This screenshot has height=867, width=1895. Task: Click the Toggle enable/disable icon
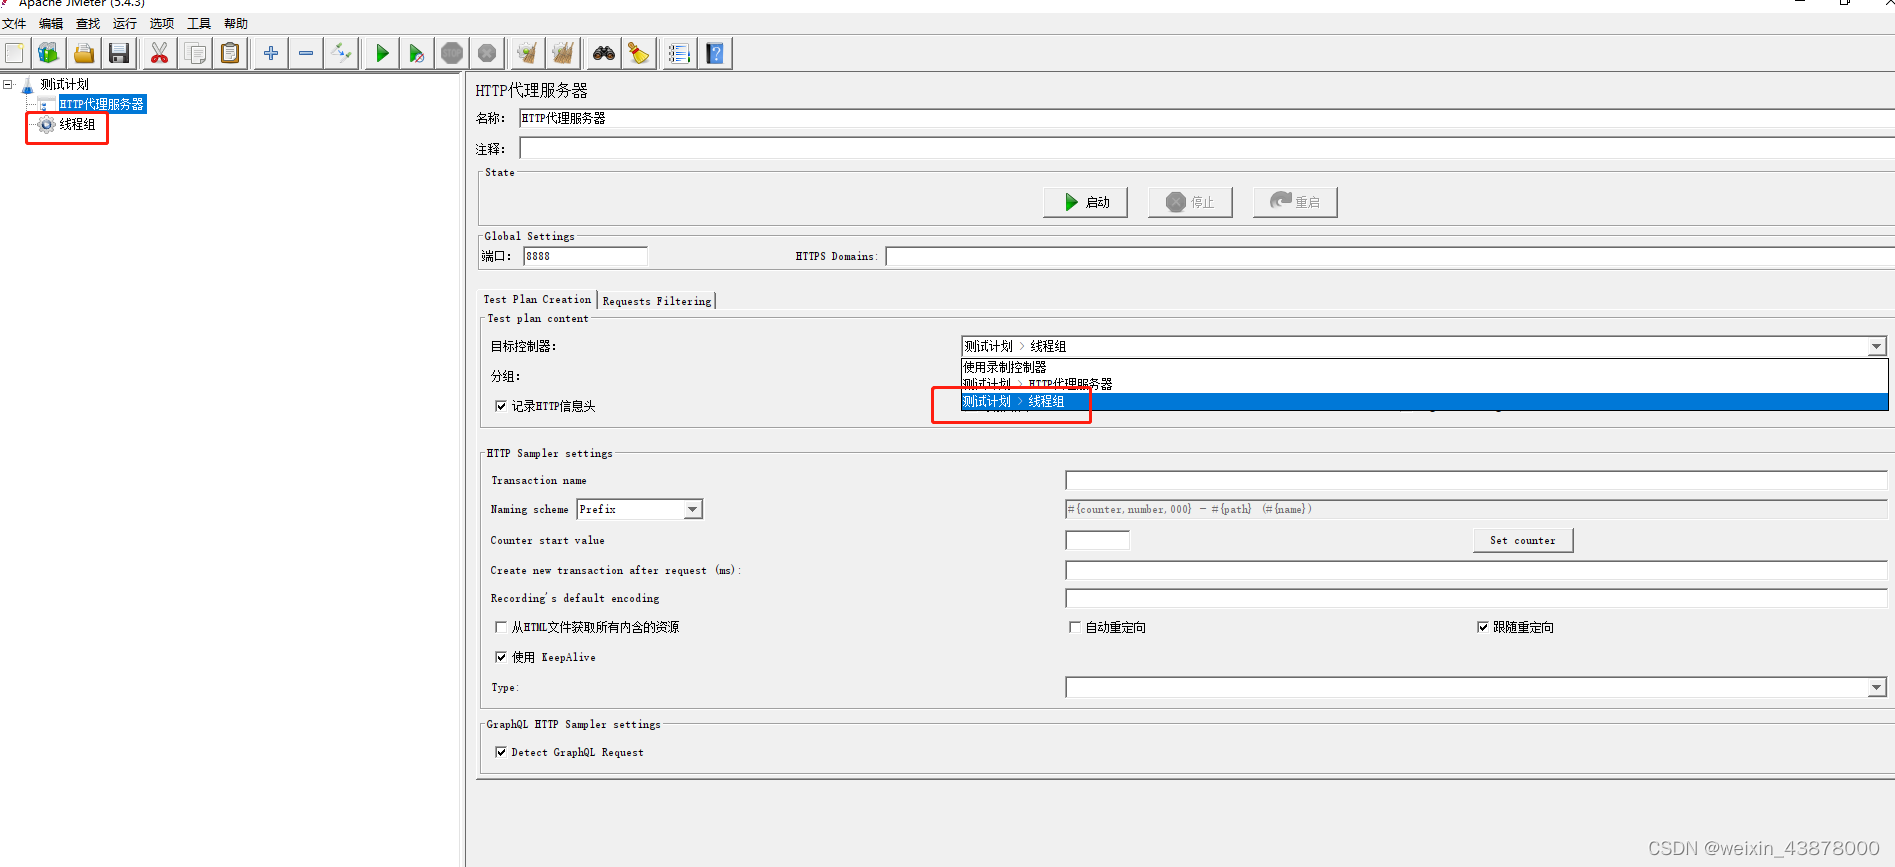342,53
